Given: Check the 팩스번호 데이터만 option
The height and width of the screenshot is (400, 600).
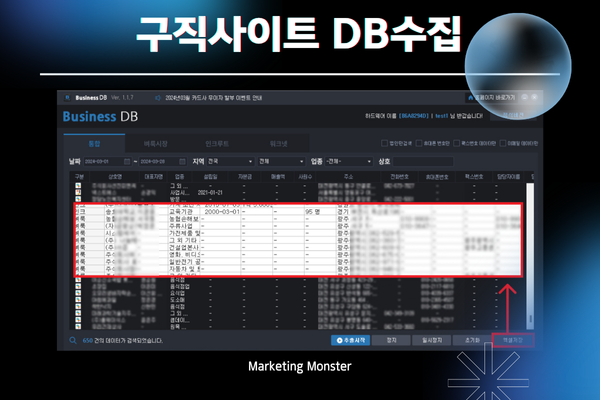Looking at the screenshot, I should coord(456,143).
